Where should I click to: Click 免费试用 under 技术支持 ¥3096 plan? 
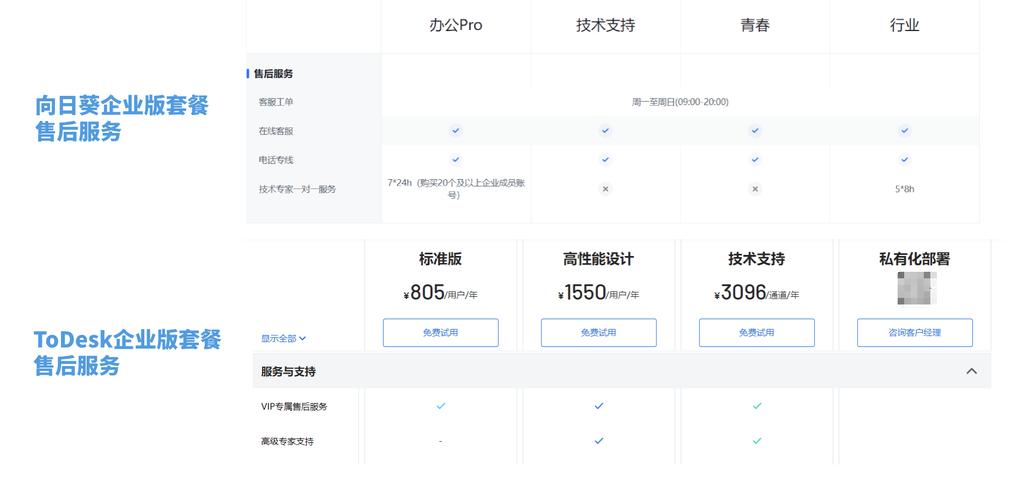tap(756, 332)
